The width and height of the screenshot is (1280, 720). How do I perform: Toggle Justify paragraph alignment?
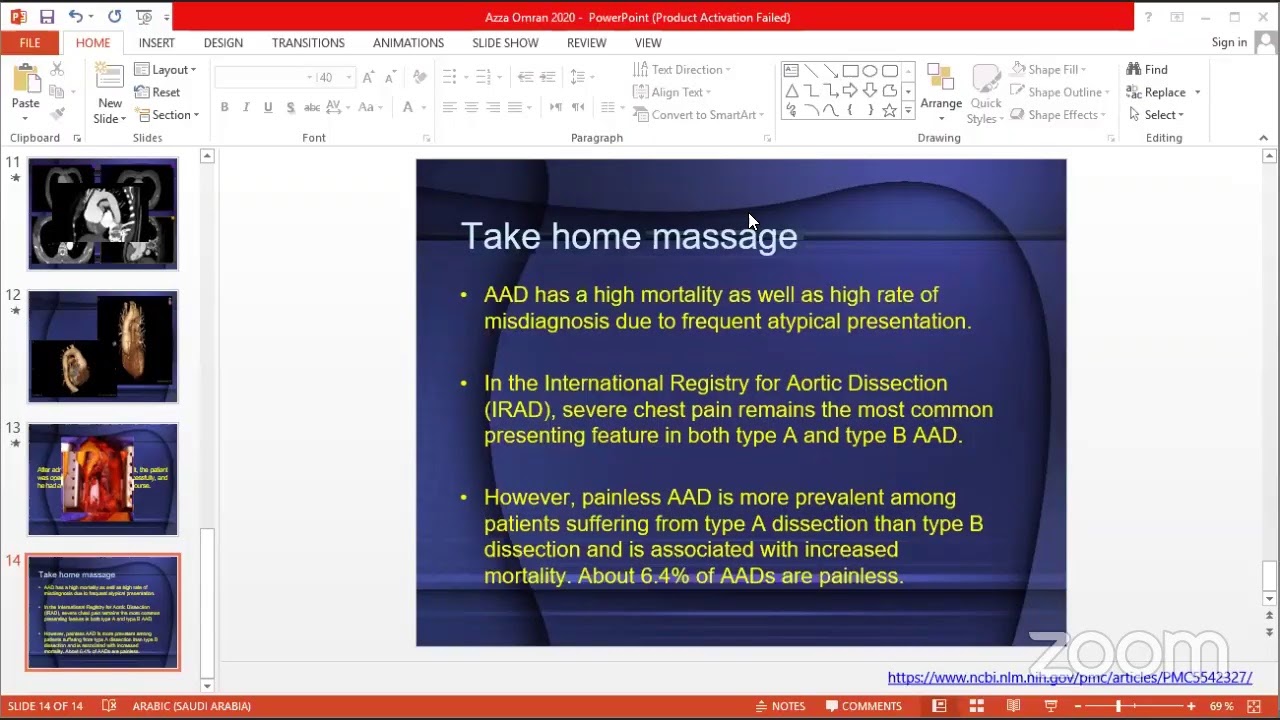click(x=515, y=107)
